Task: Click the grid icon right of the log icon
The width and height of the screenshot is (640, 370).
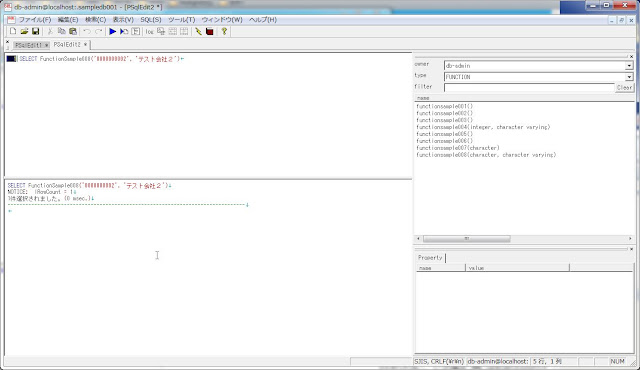Action: 161,31
